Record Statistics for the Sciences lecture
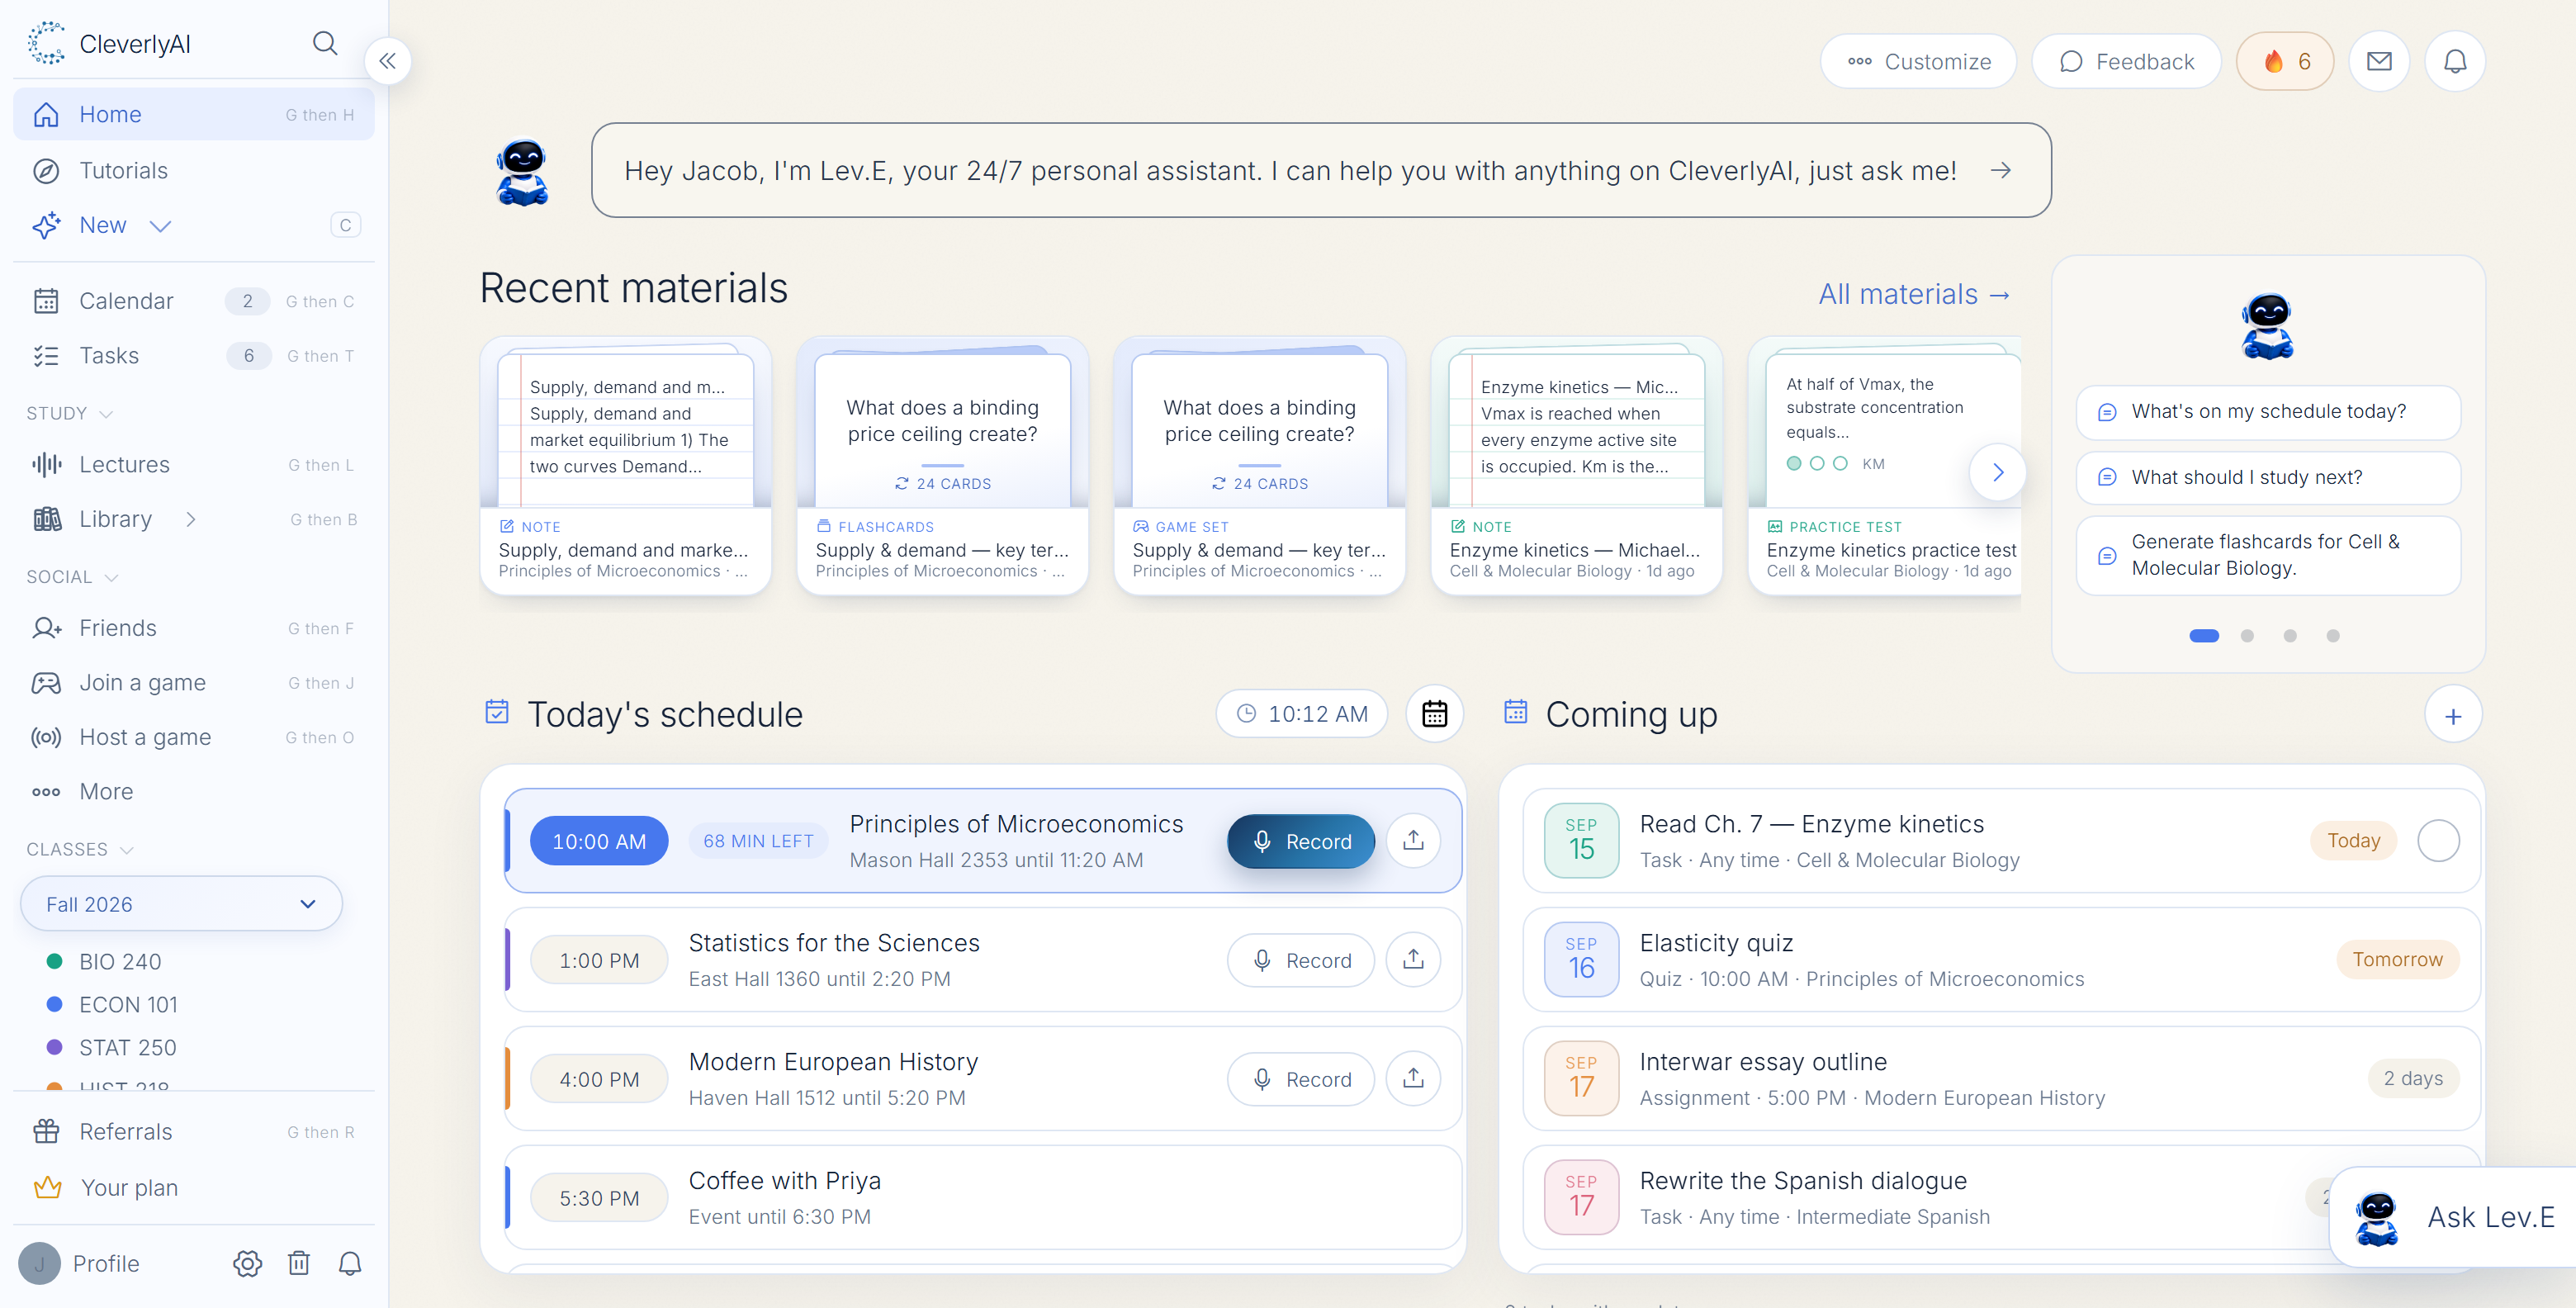2576x1308 pixels. click(1300, 960)
